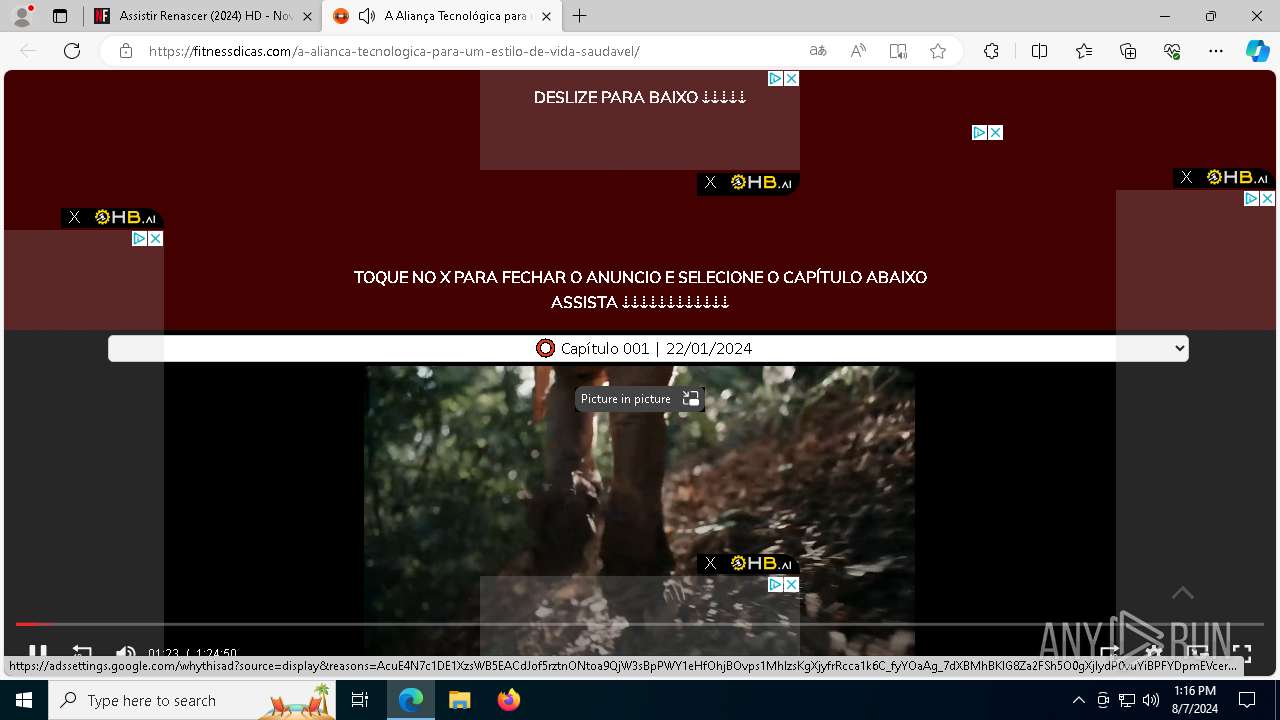The image size is (1280, 720).
Task: Refresh the current page
Action: (x=72, y=51)
